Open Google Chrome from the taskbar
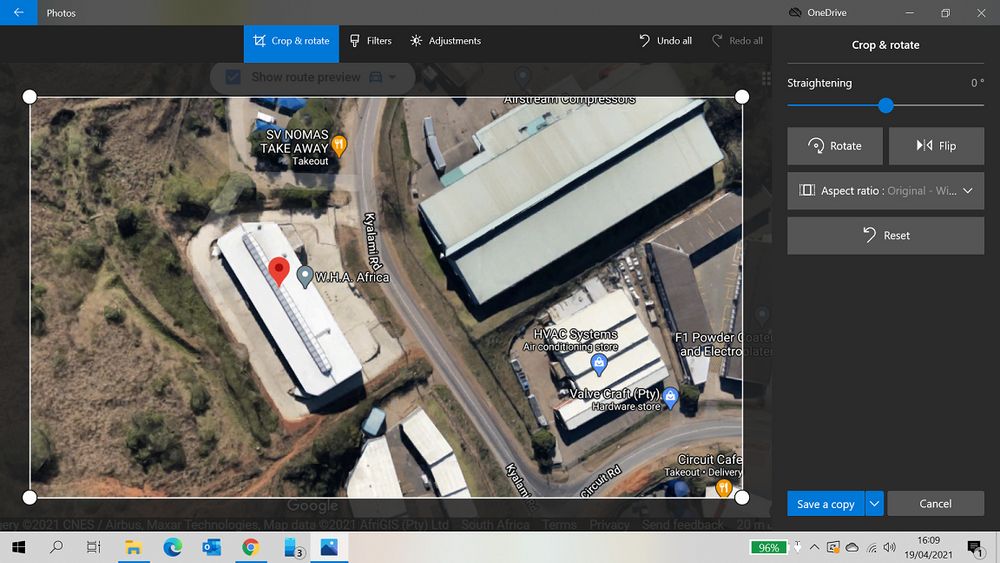Viewport: 1000px width, 563px height. click(x=250, y=547)
